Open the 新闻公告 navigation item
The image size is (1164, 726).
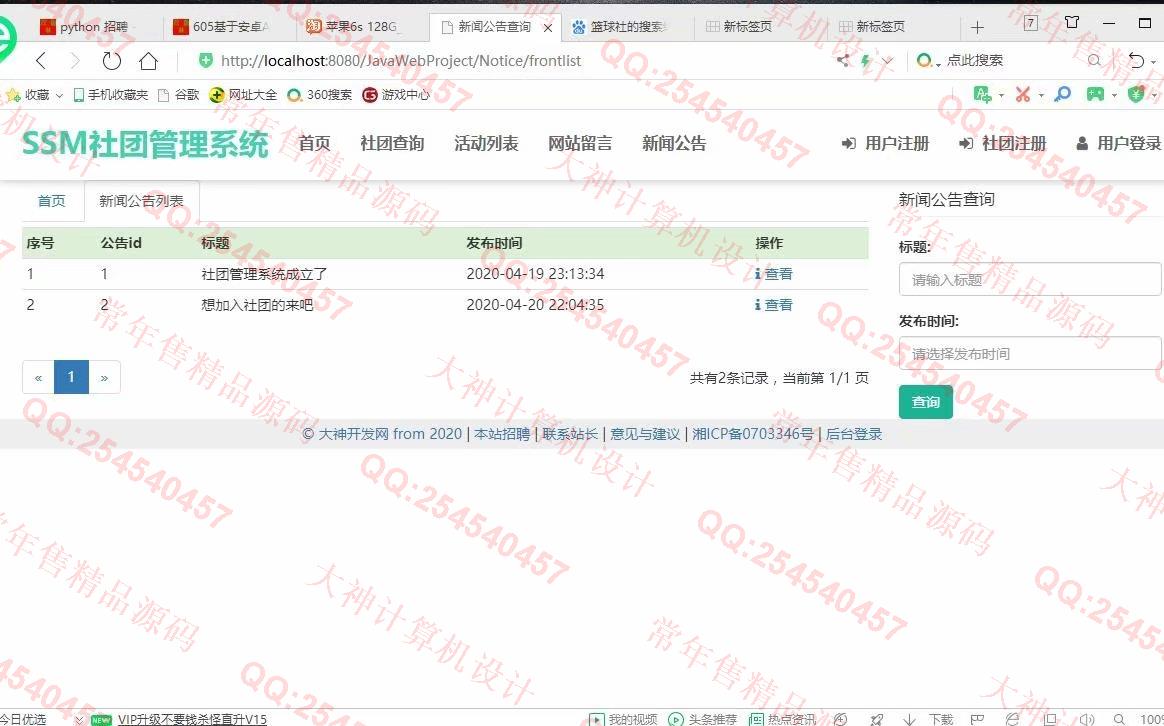674,143
